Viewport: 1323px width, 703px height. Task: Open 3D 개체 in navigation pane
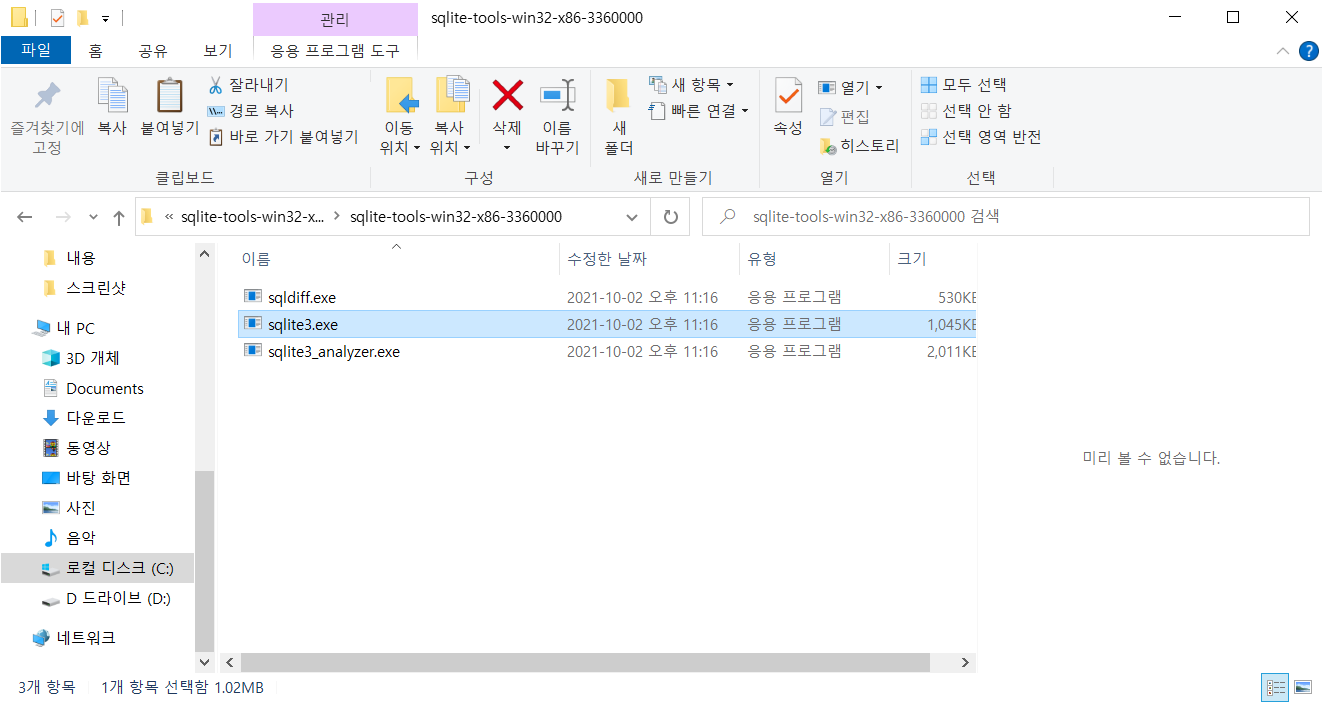point(92,358)
